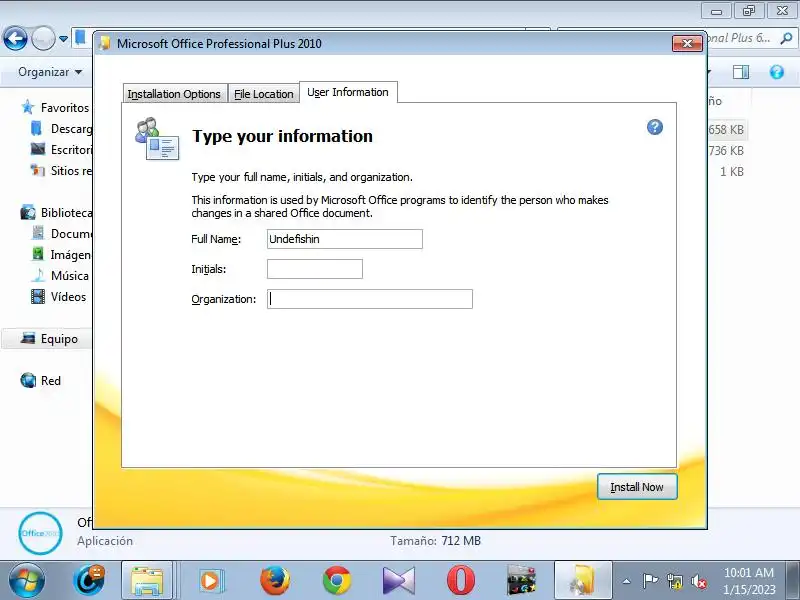The image size is (800, 600).
Task: Open the Explorer recent locations dropdown arrow
Action: click(x=63, y=39)
